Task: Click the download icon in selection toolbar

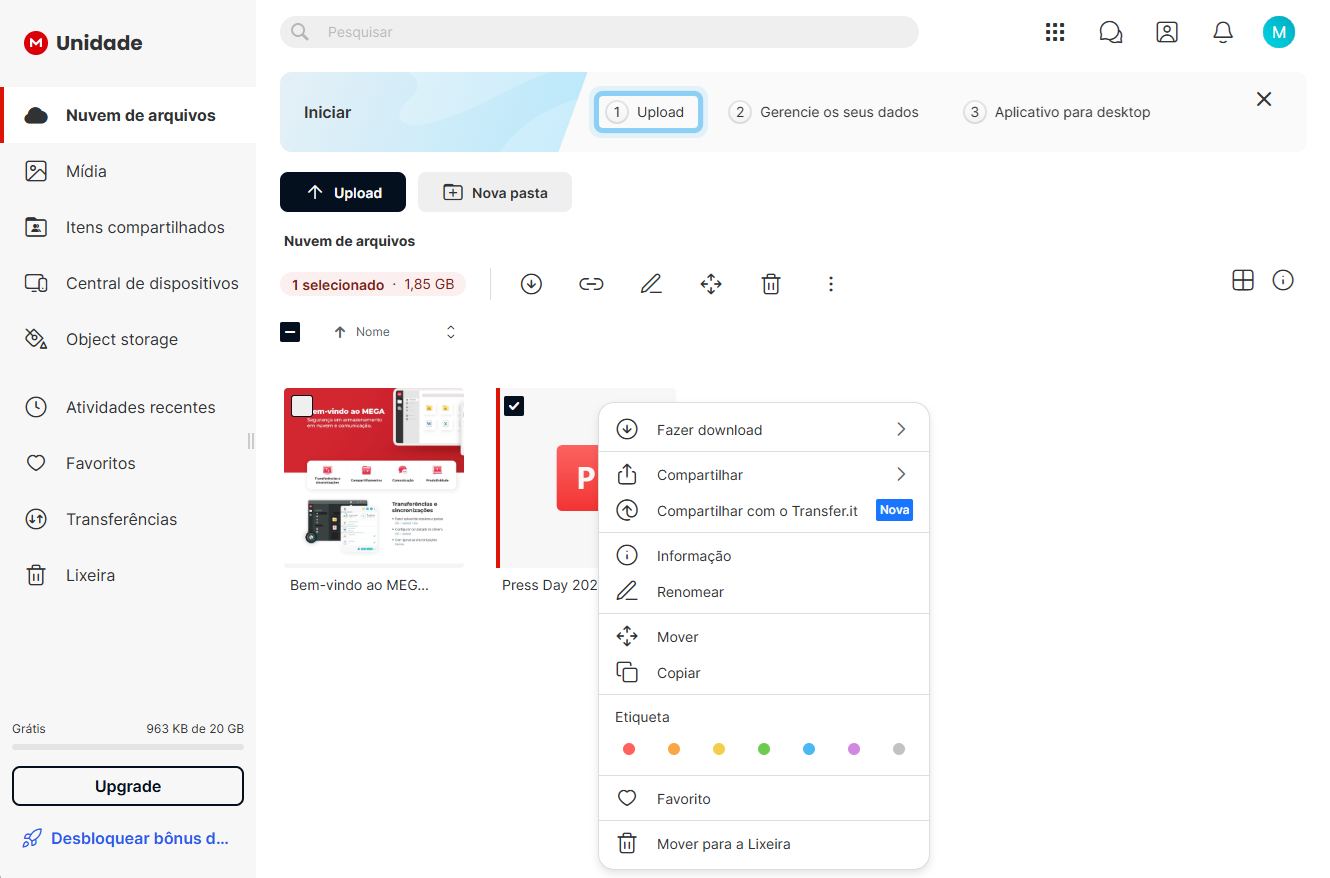Action: pos(531,284)
